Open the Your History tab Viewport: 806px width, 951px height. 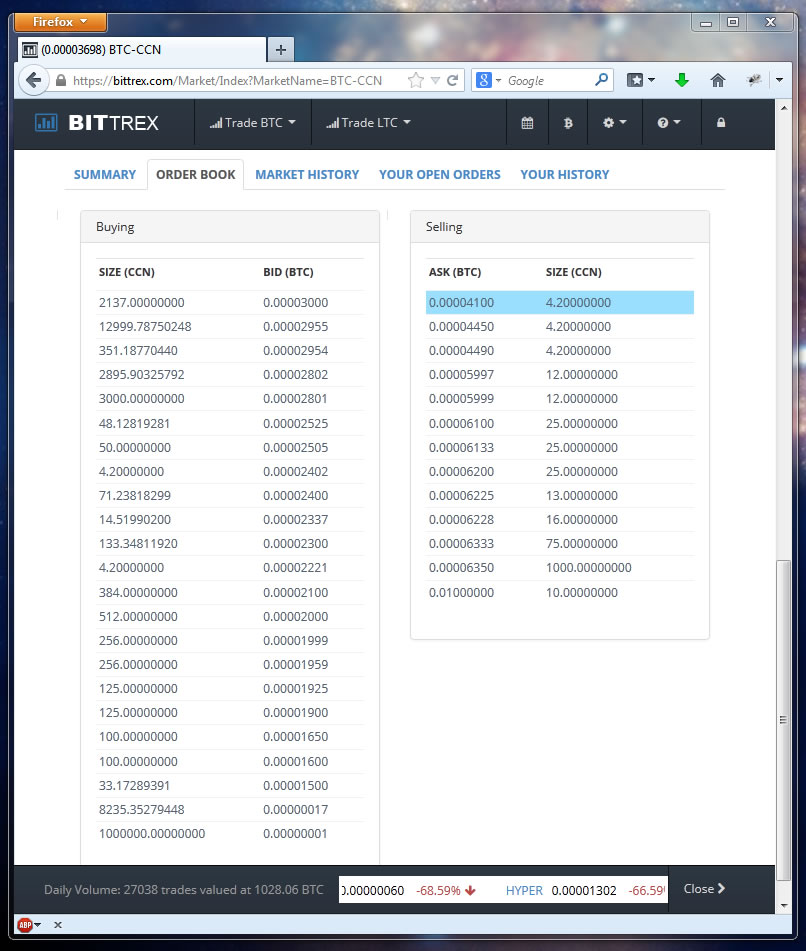point(565,175)
